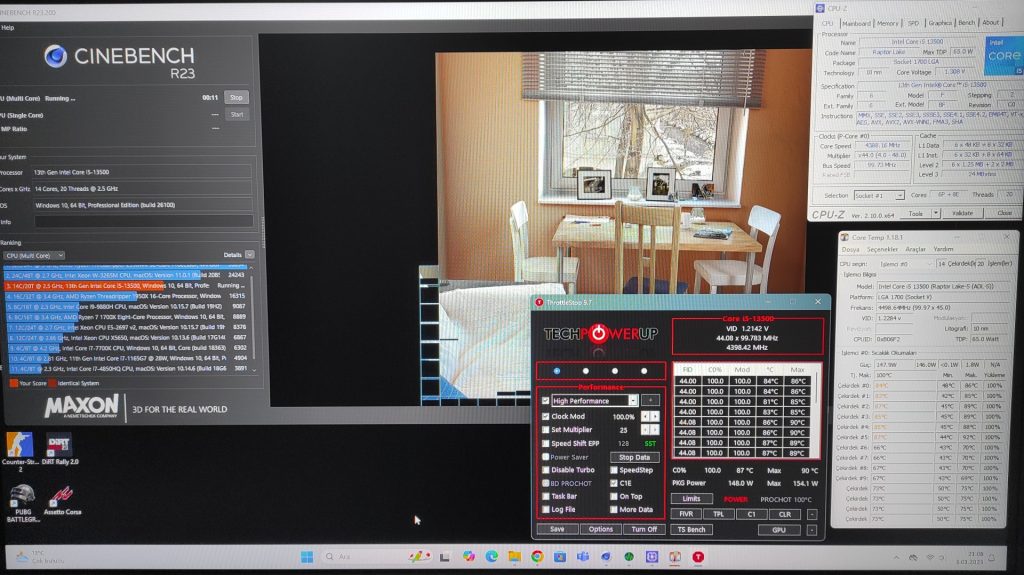Toggle the Clock Mod checkbox
Image resolution: width=1024 pixels, height=575 pixels.
(545, 416)
